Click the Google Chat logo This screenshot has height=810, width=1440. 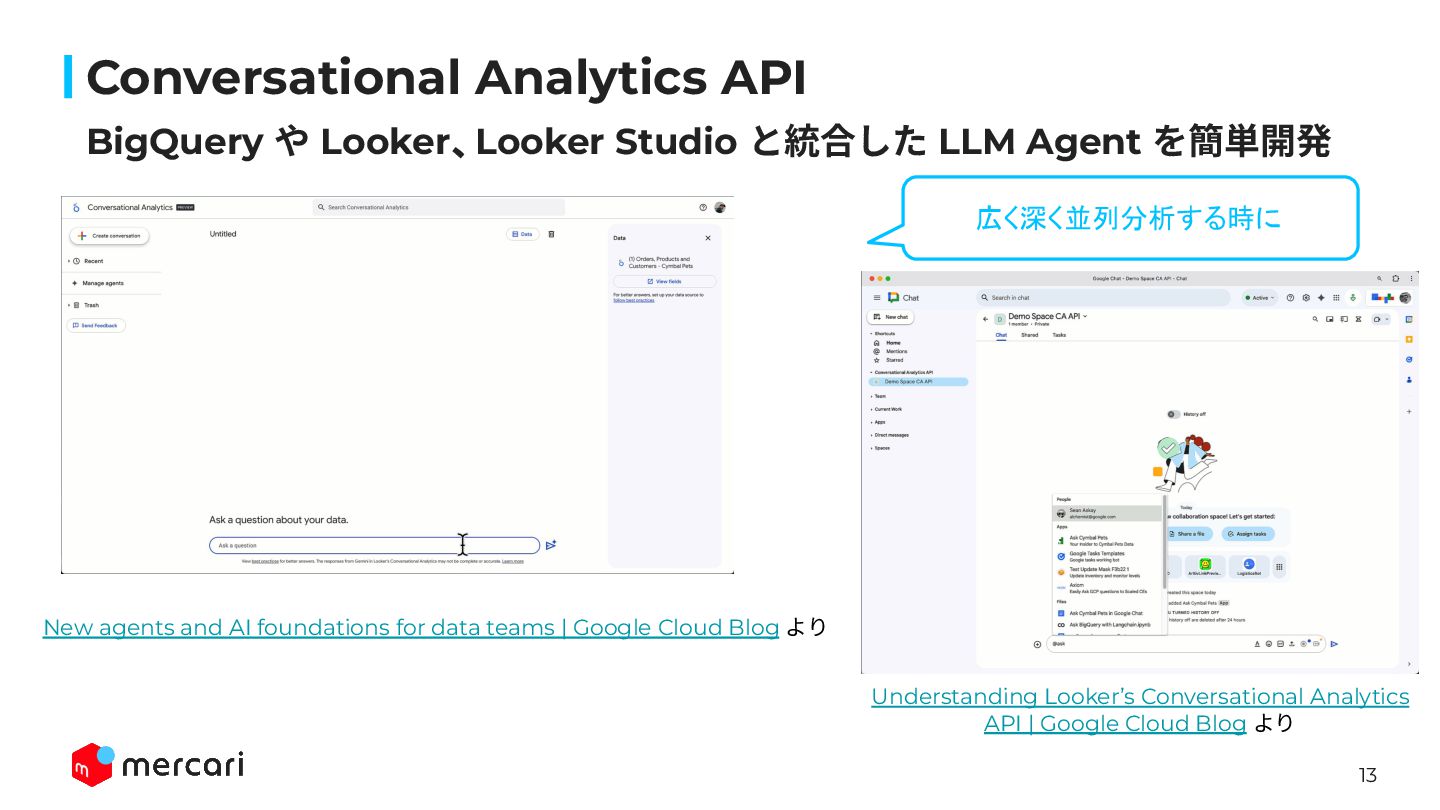point(894,298)
